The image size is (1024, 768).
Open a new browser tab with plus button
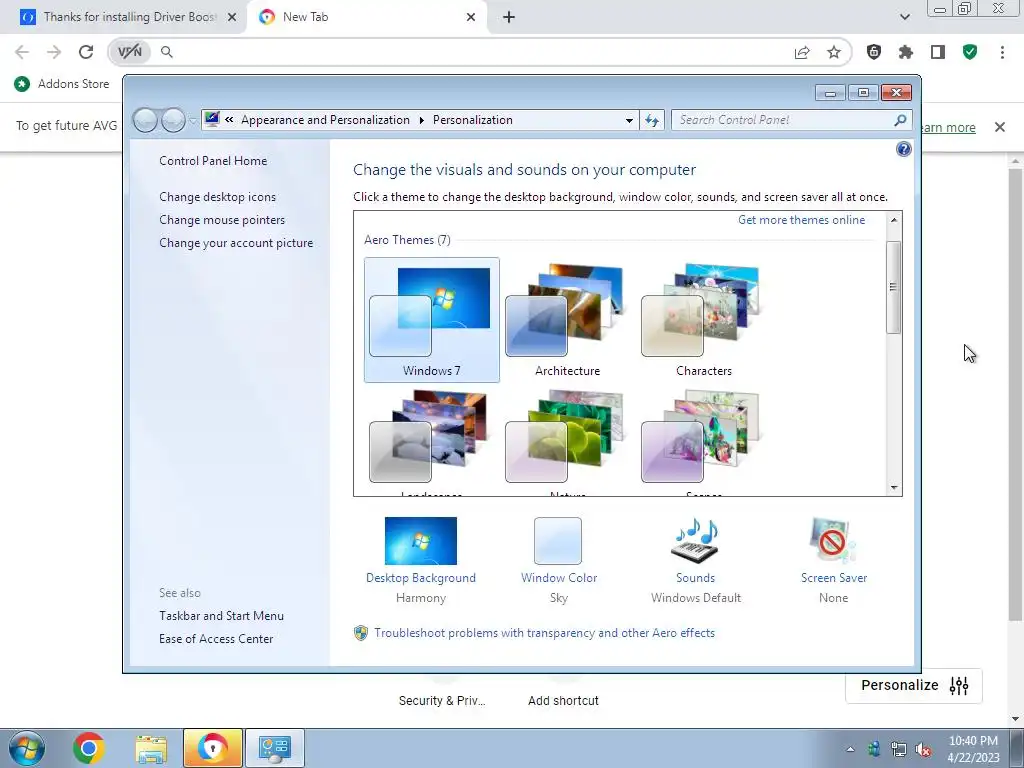coord(509,17)
